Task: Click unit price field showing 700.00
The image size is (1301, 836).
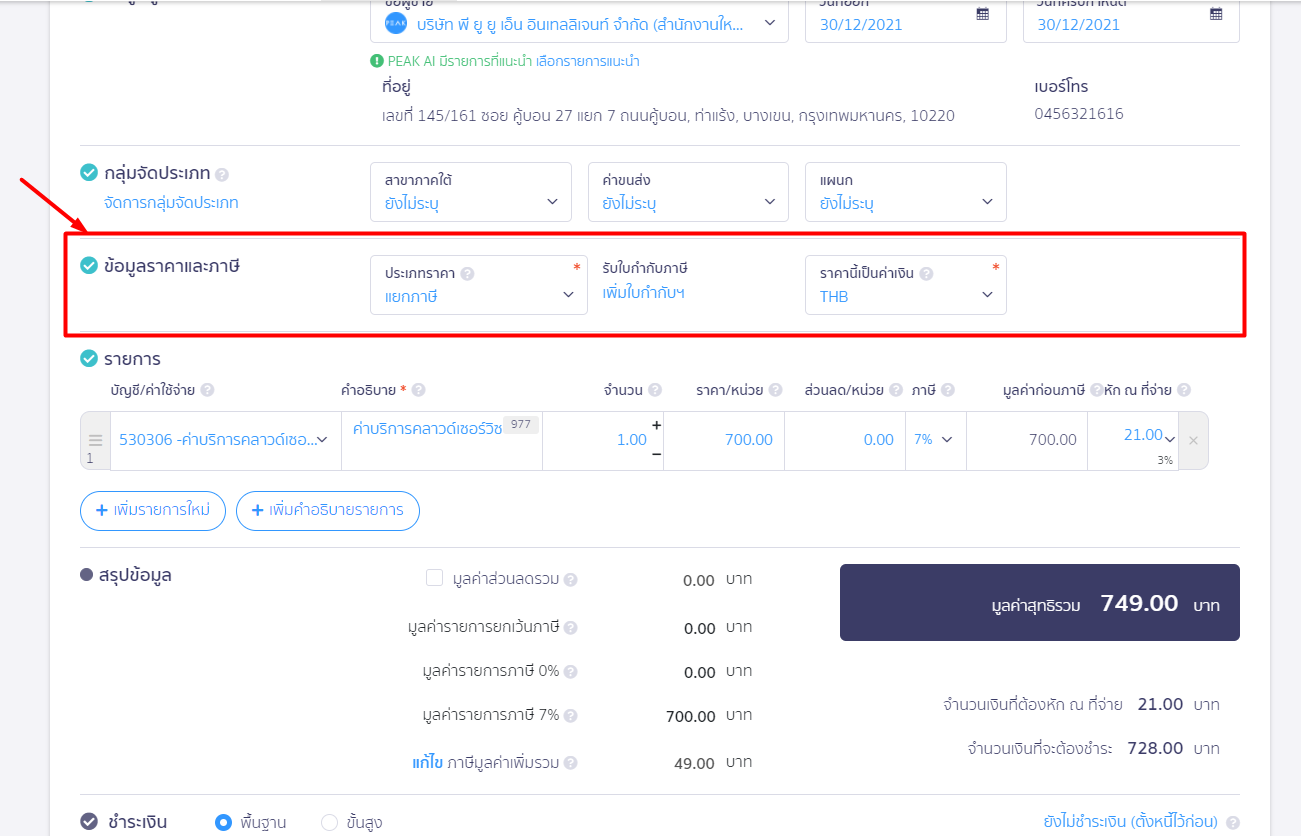Action: coord(725,440)
